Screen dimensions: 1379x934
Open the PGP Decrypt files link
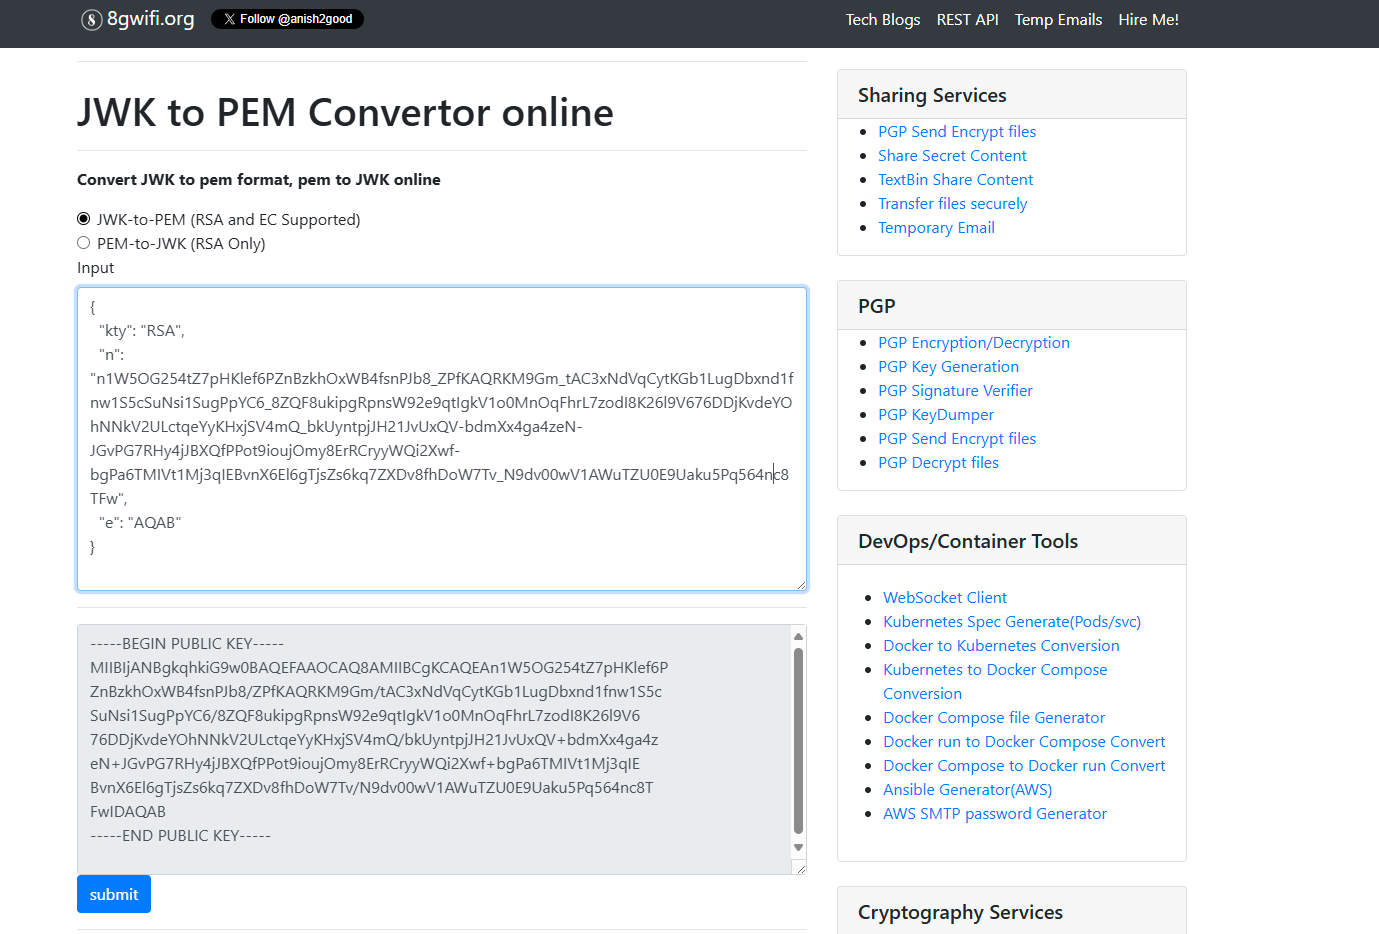(938, 463)
